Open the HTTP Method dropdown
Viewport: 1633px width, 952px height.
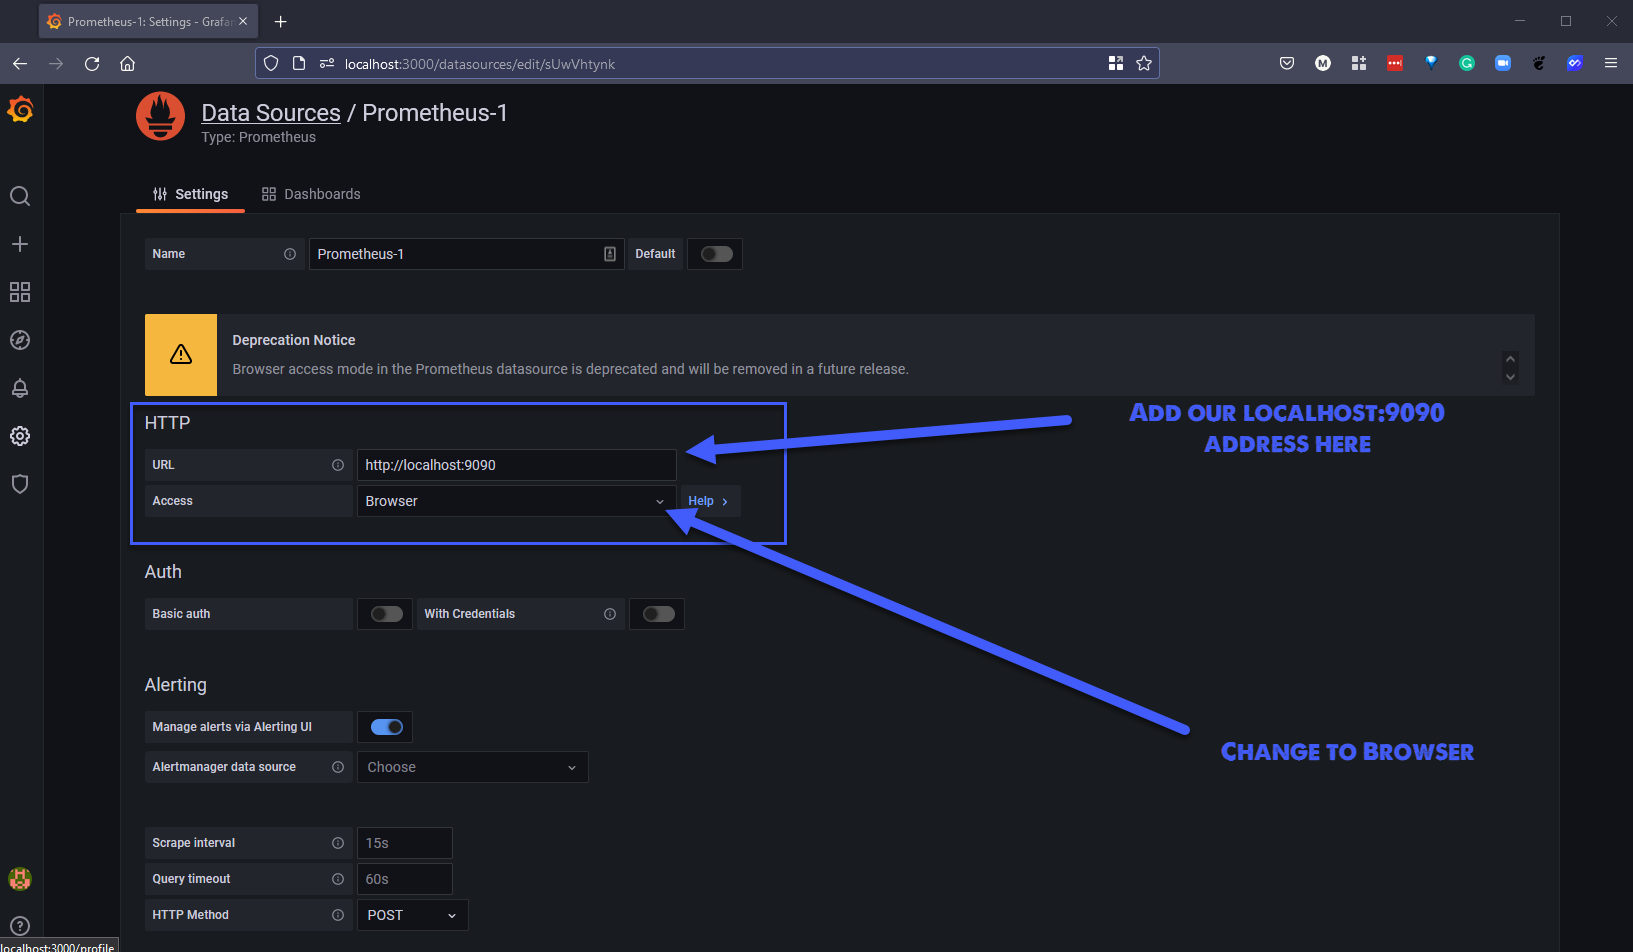point(412,915)
